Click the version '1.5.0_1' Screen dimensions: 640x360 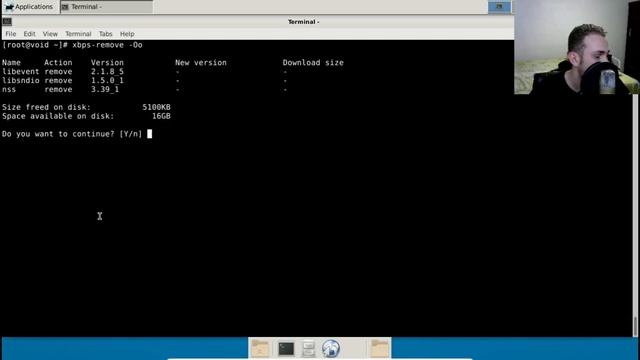click(107, 80)
